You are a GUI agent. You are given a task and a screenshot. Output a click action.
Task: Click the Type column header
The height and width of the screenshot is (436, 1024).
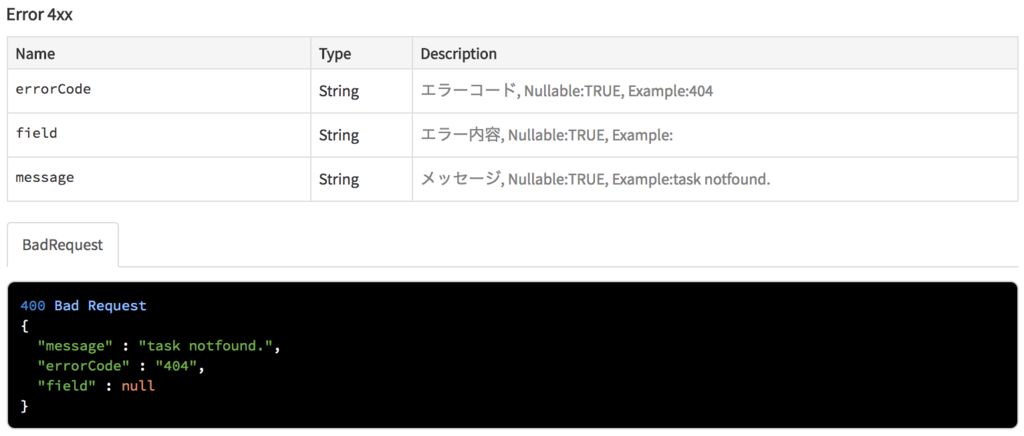click(334, 54)
